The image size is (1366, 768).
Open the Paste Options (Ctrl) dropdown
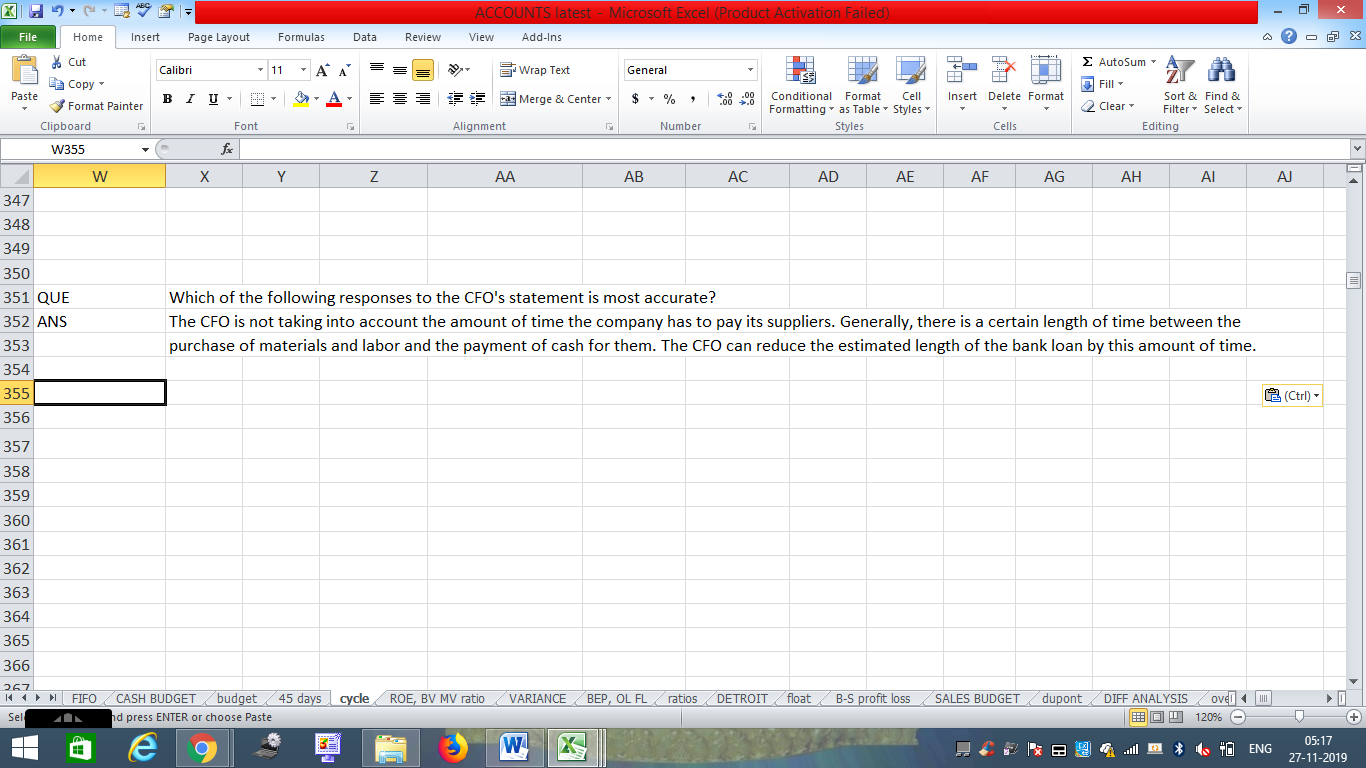coord(1292,396)
